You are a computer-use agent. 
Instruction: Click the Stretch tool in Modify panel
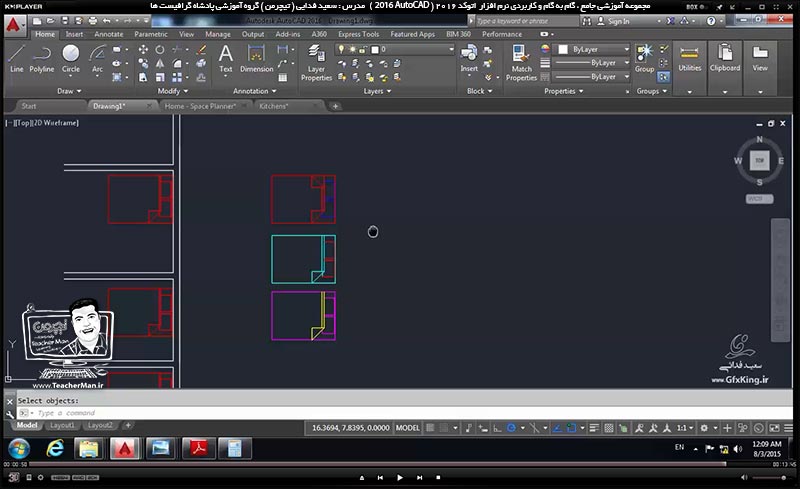pos(143,77)
